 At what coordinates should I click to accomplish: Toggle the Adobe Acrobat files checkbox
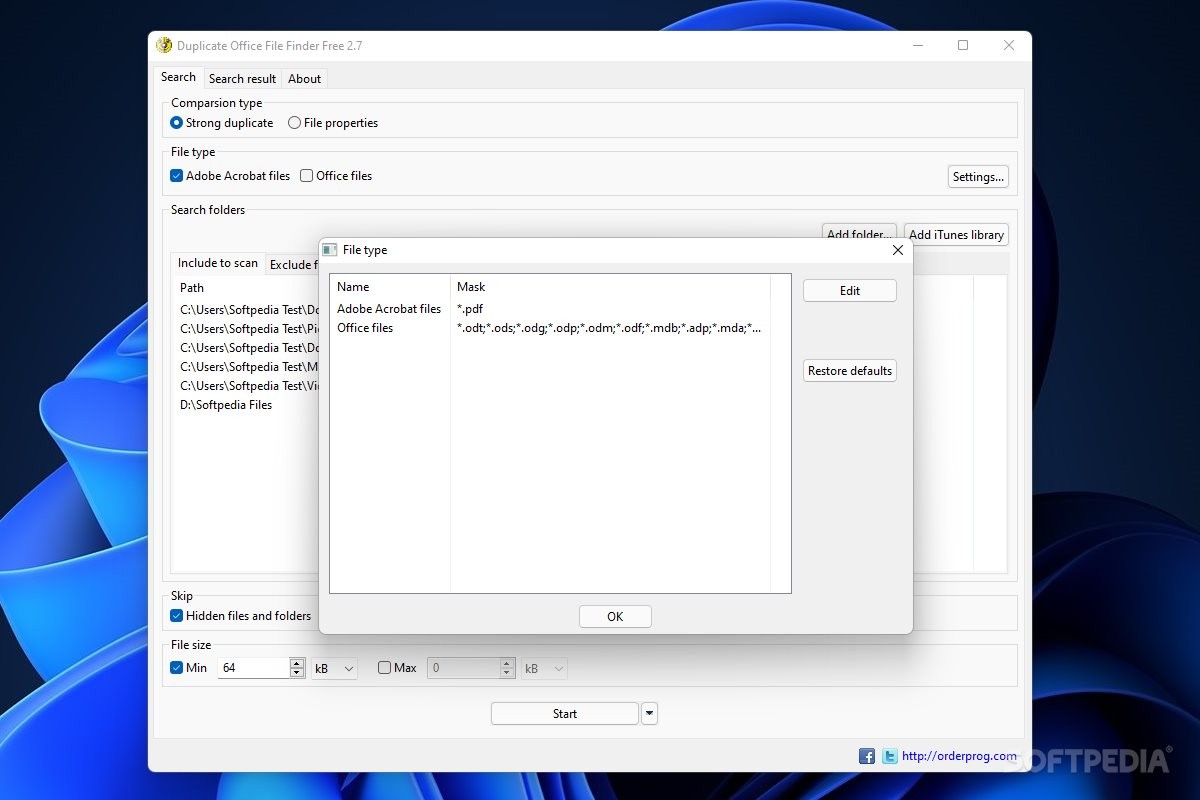230,176
